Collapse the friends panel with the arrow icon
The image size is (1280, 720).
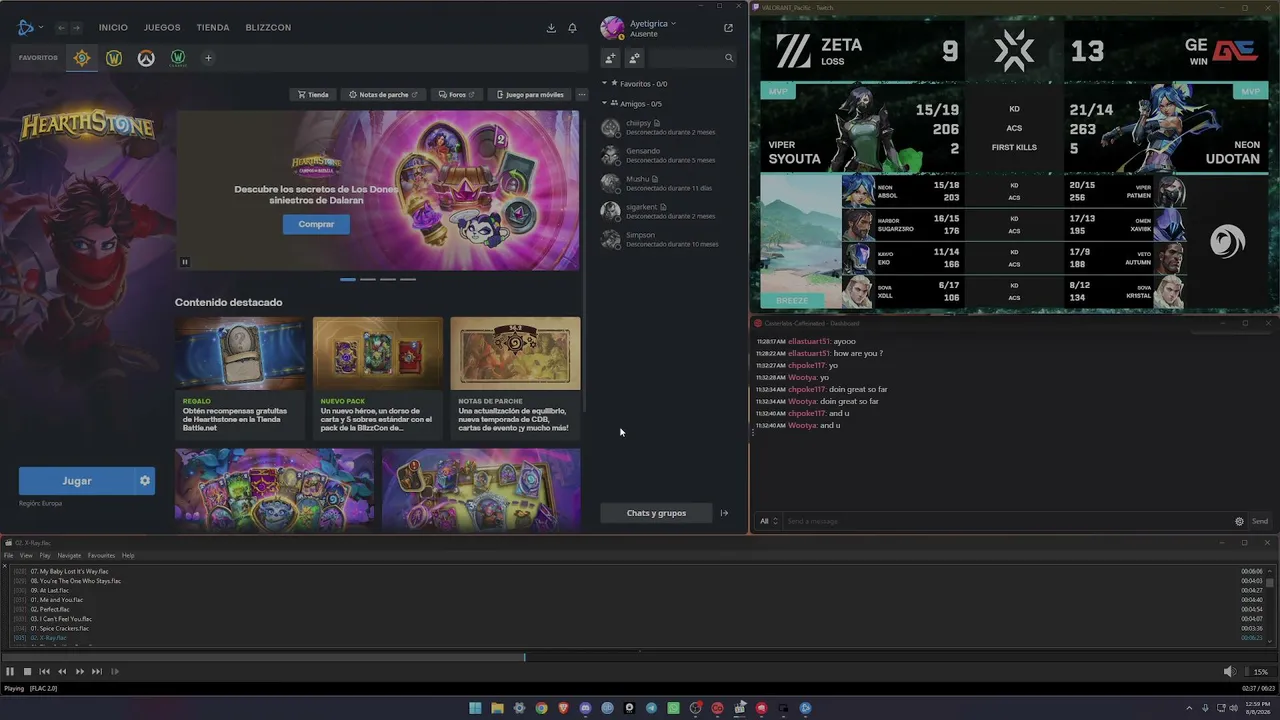[x=724, y=513]
